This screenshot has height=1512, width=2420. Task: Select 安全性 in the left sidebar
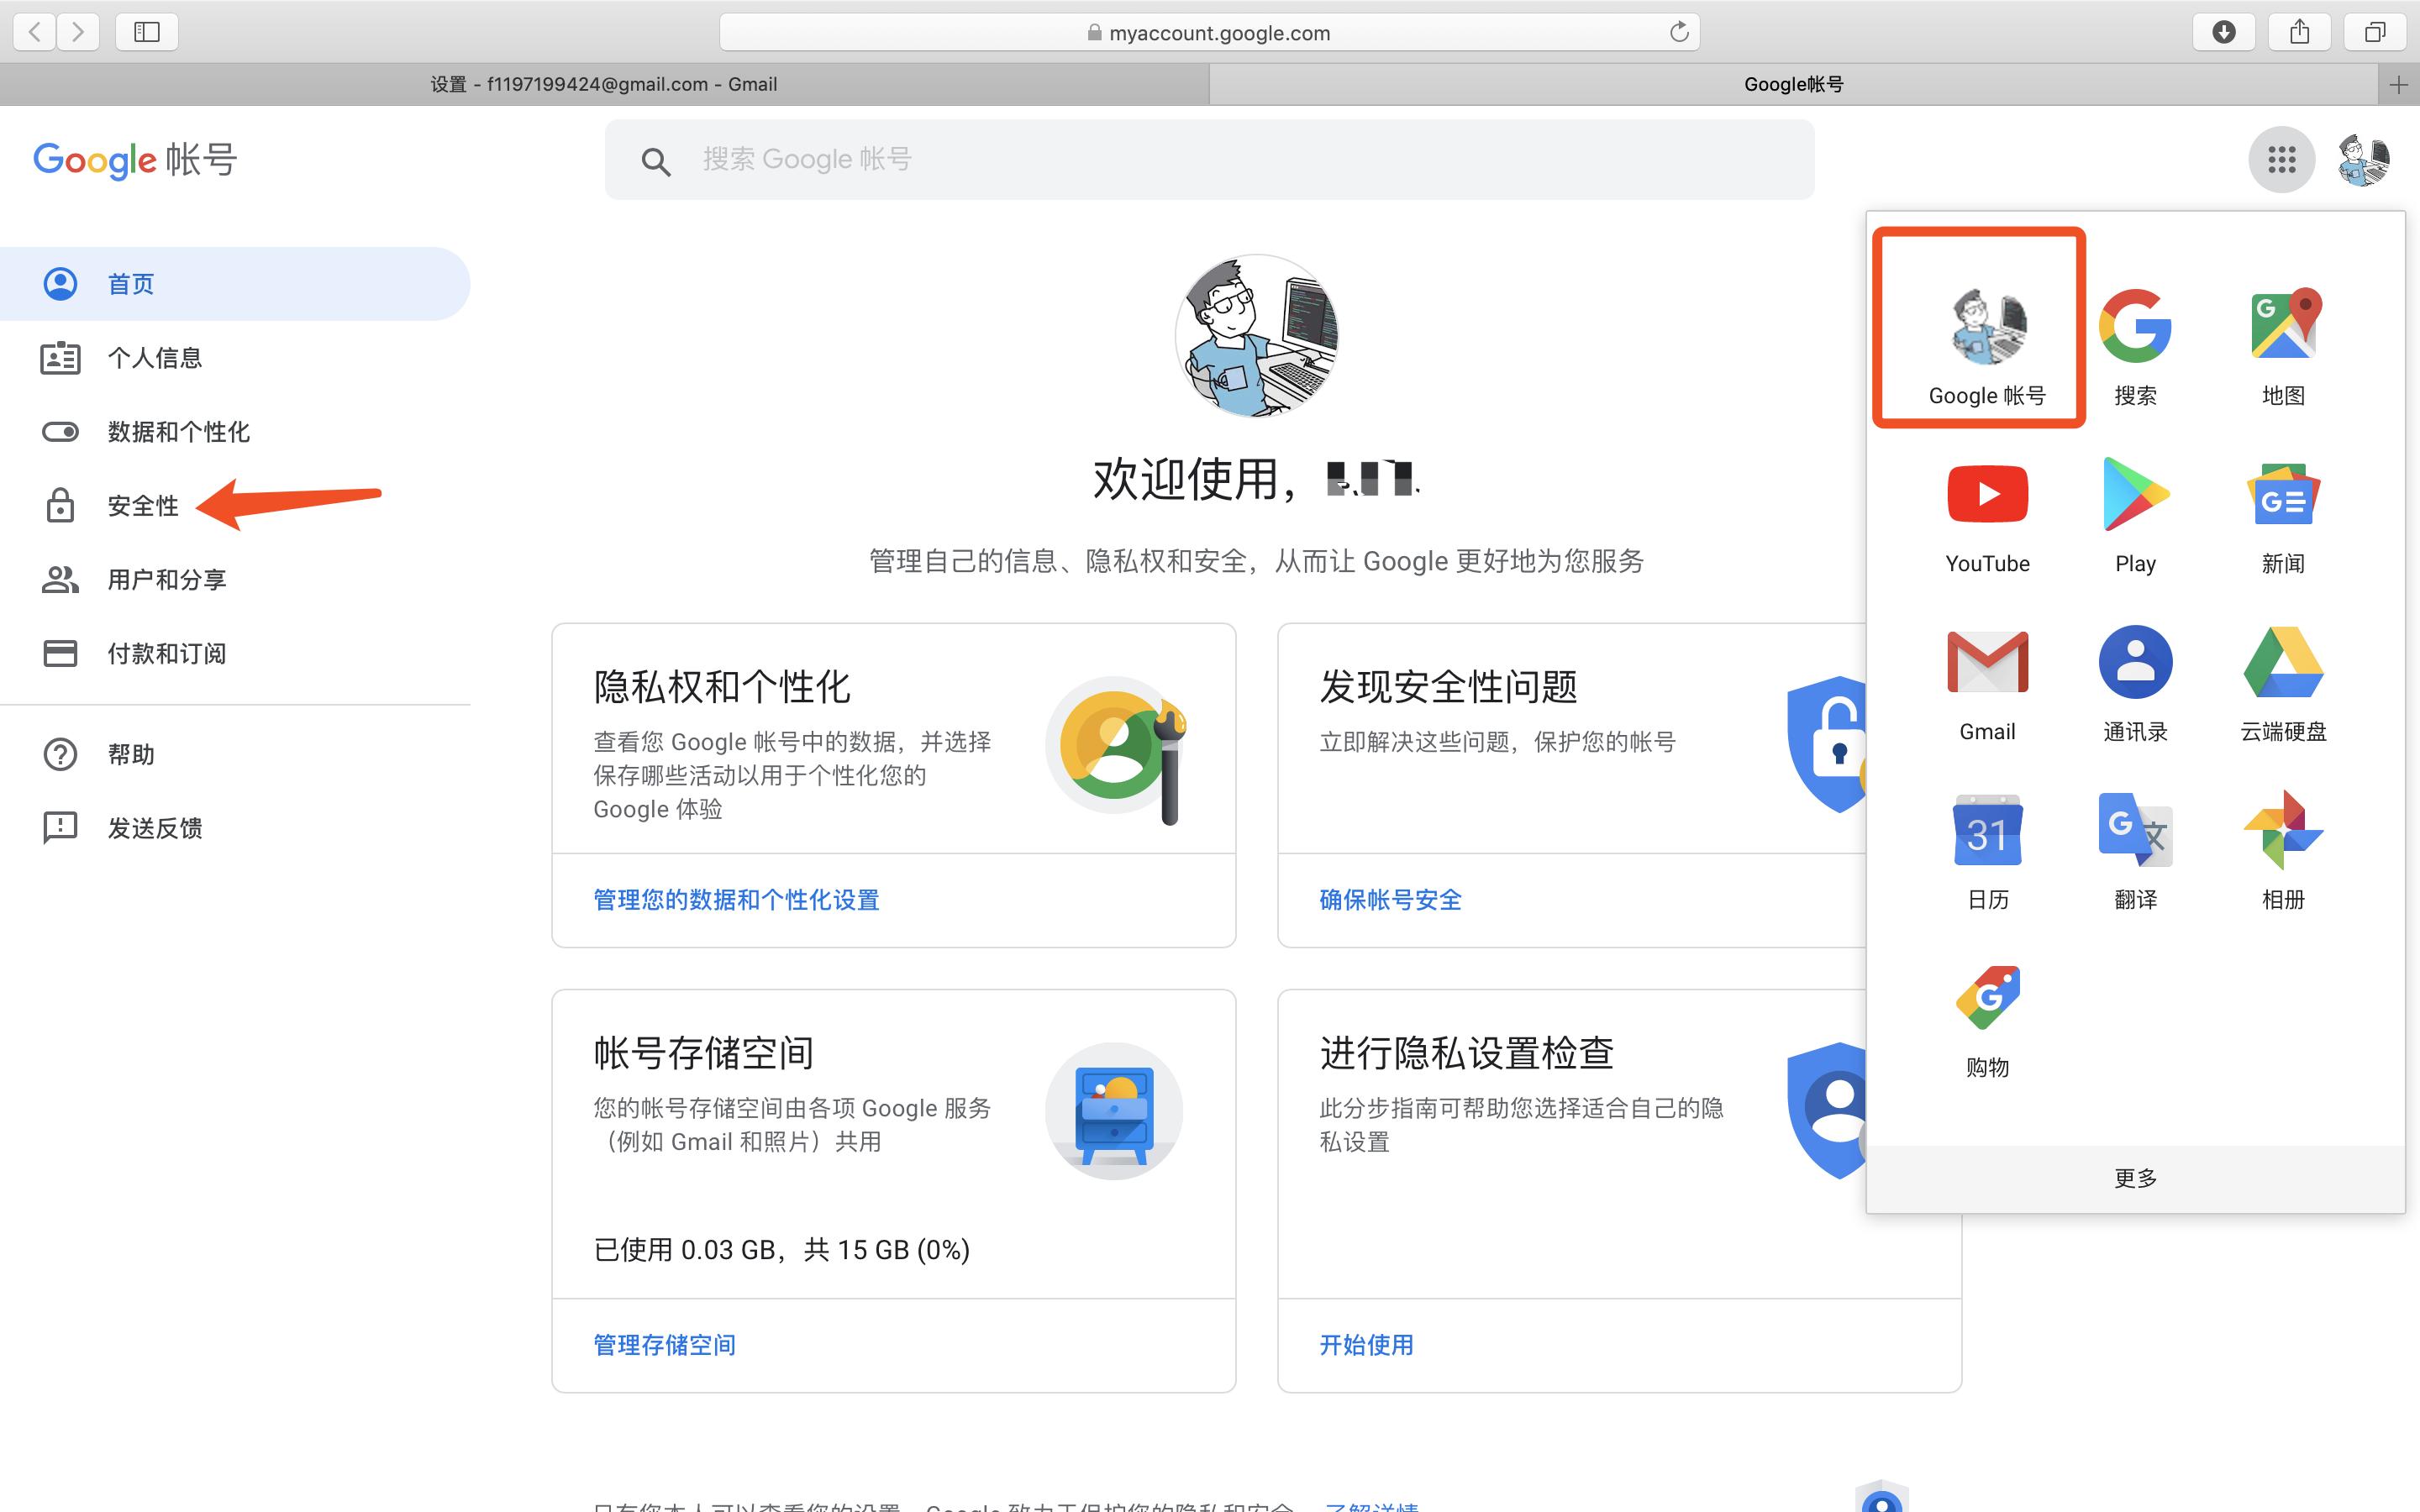[x=142, y=505]
